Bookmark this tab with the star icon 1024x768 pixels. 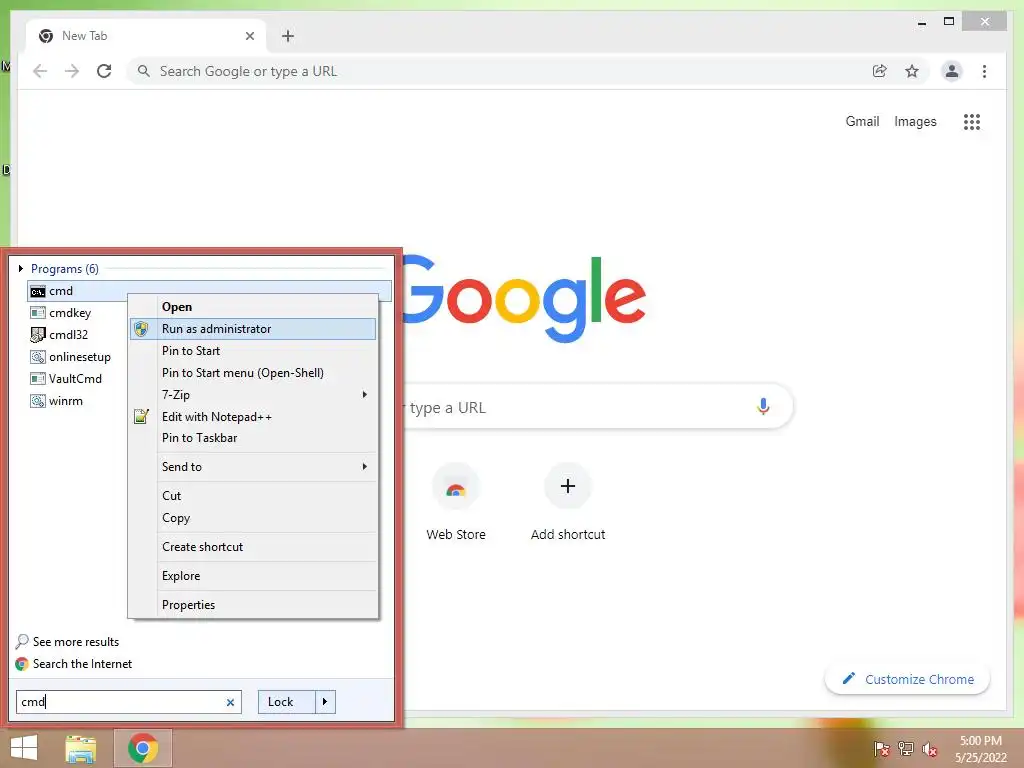[912, 71]
